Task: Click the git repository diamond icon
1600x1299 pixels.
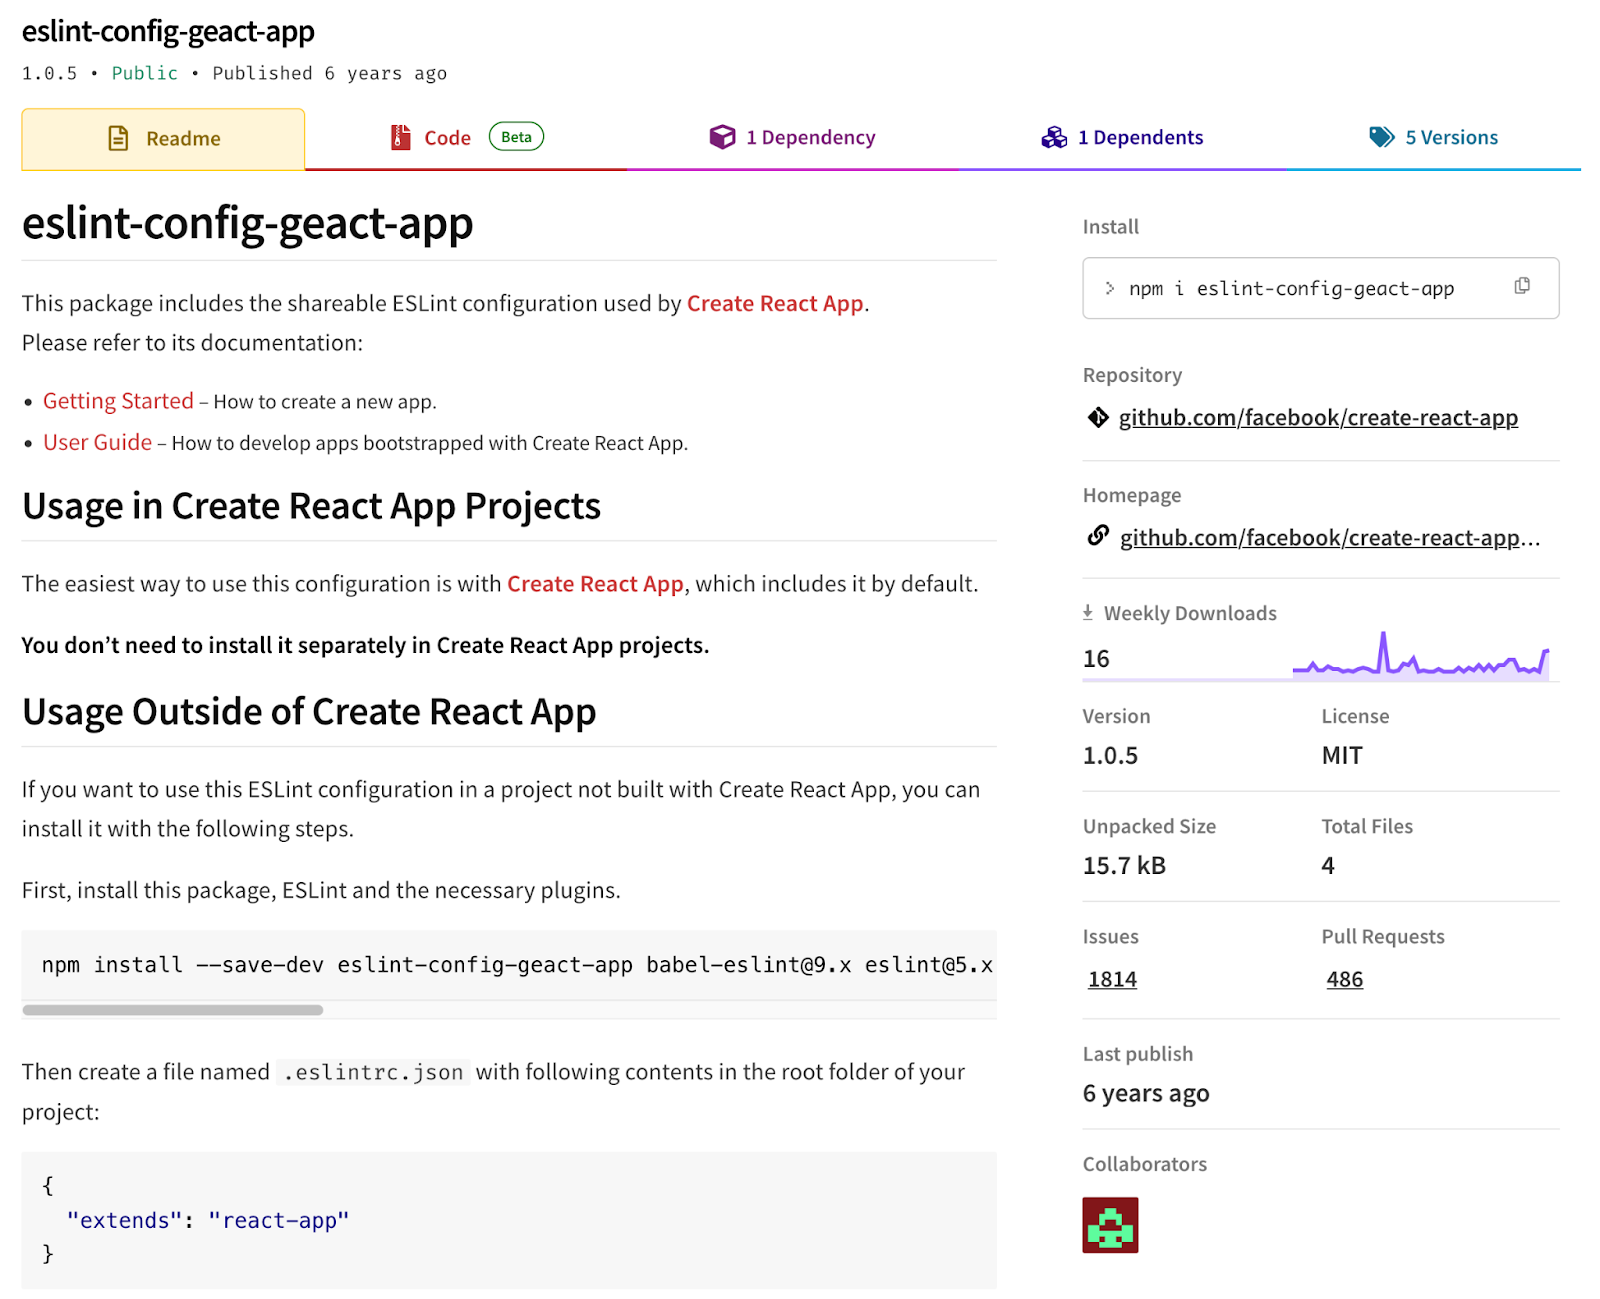Action: click(x=1098, y=417)
